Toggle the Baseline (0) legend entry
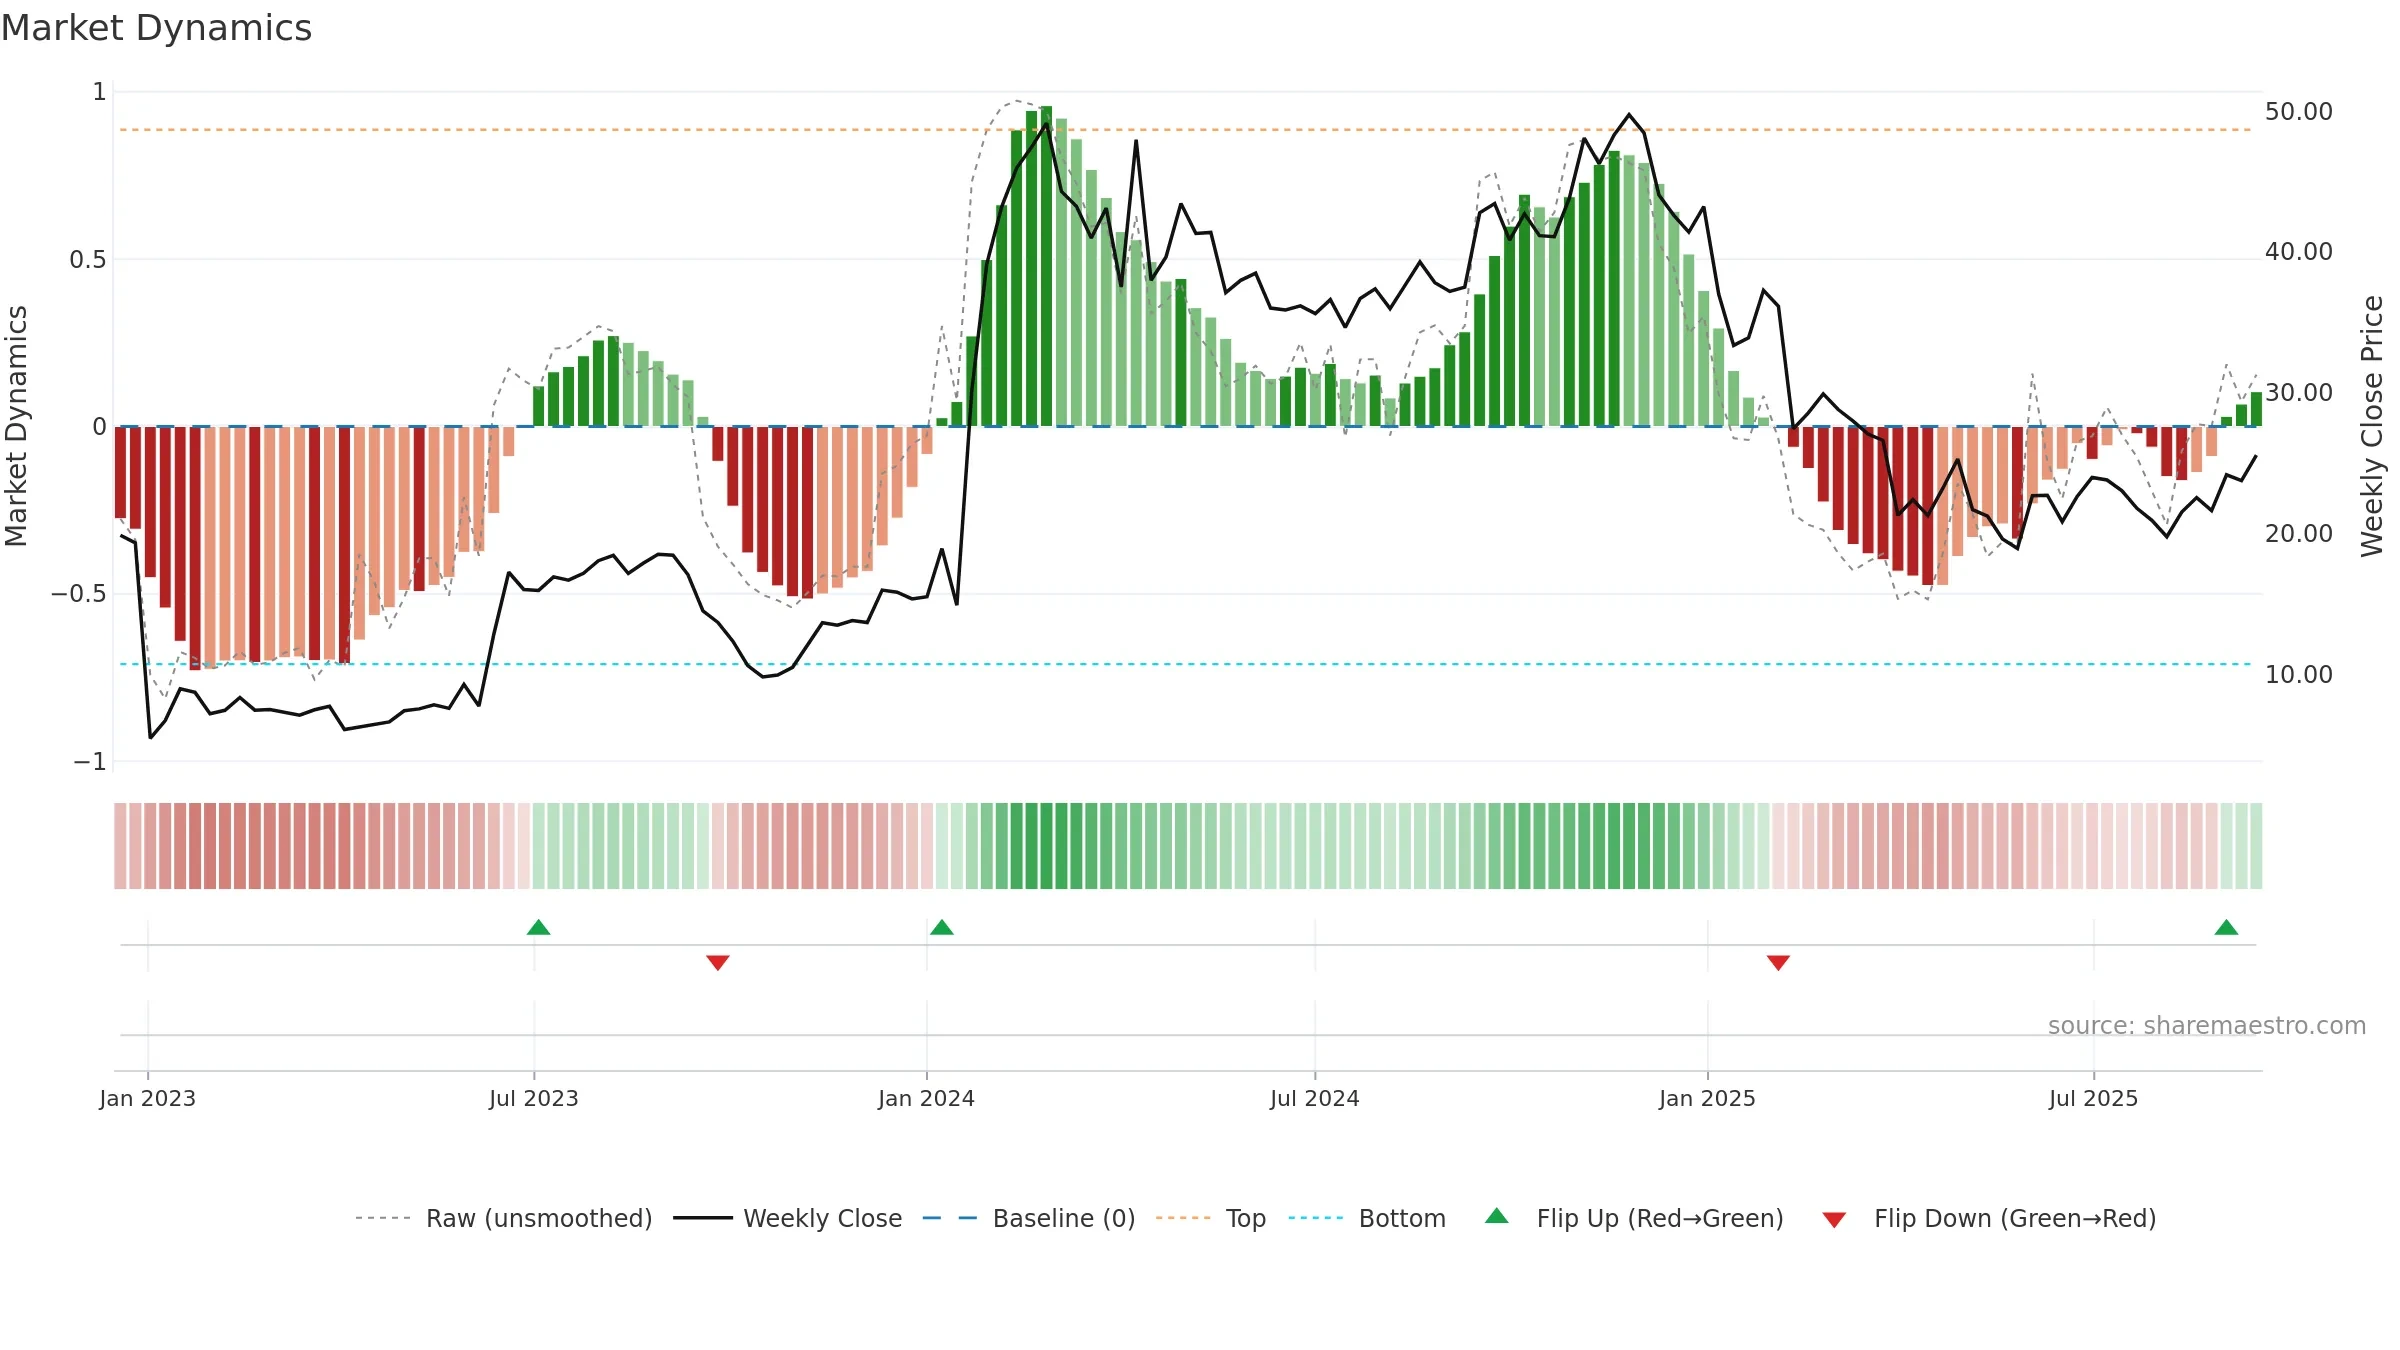This screenshot has width=2400, height=1350. click(x=1029, y=1218)
